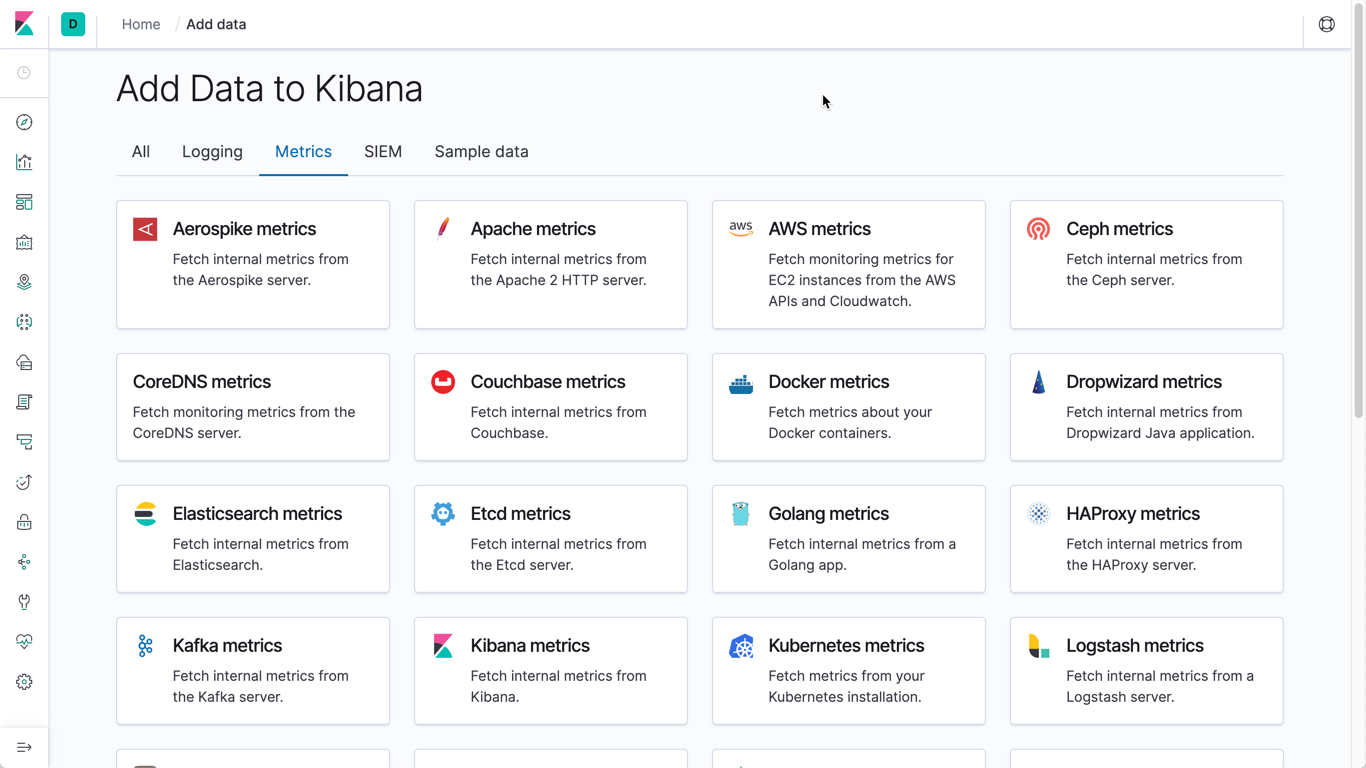Open the Visualize app icon
The height and width of the screenshot is (768, 1366).
(x=23, y=162)
